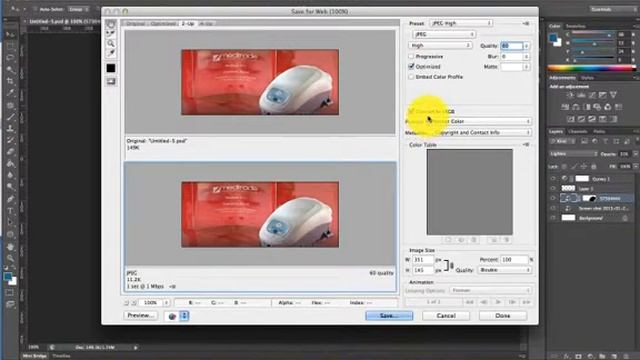Image resolution: width=640 pixels, height=360 pixels.
Task: Toggle visibility of the Screen shot layer
Action: (x=553, y=208)
